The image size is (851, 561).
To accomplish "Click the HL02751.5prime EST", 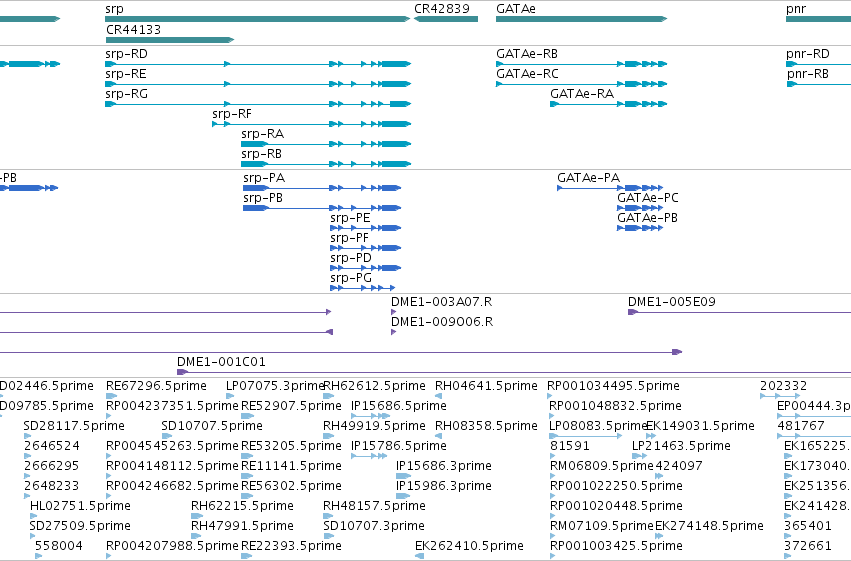I will tap(33, 516).
